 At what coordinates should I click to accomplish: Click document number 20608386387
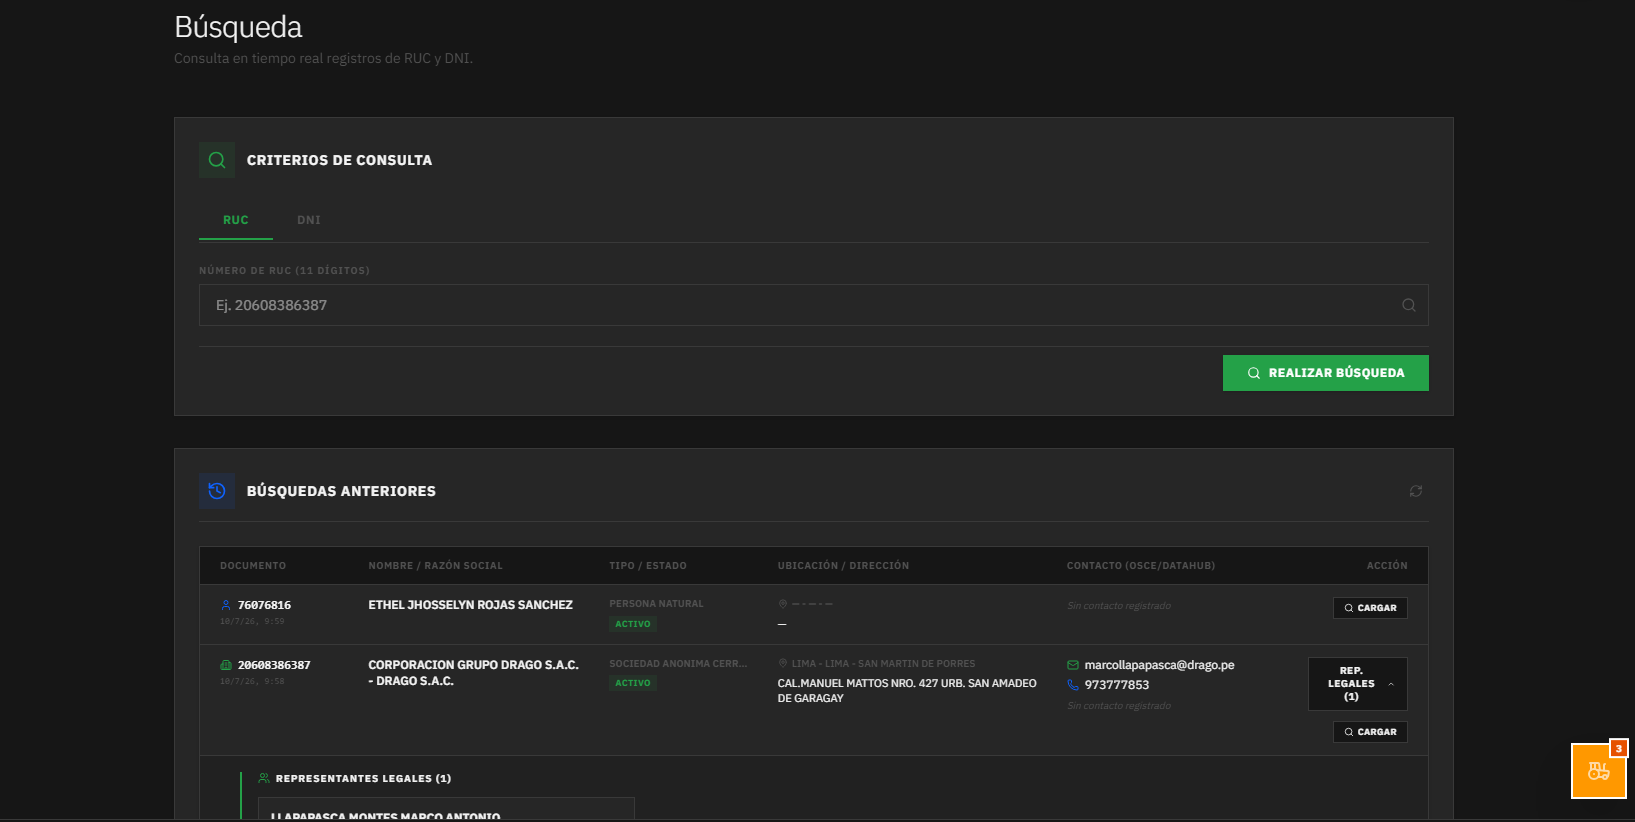coord(274,665)
